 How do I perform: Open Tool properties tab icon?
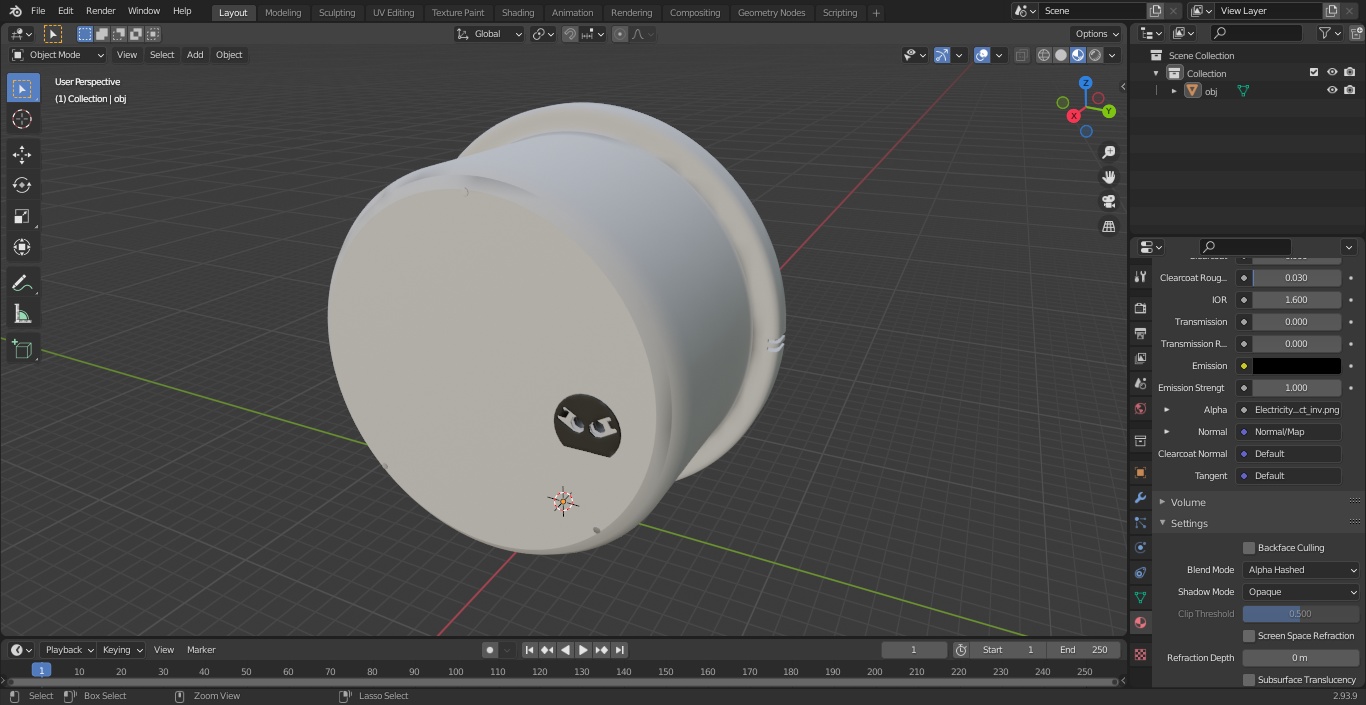point(1140,276)
